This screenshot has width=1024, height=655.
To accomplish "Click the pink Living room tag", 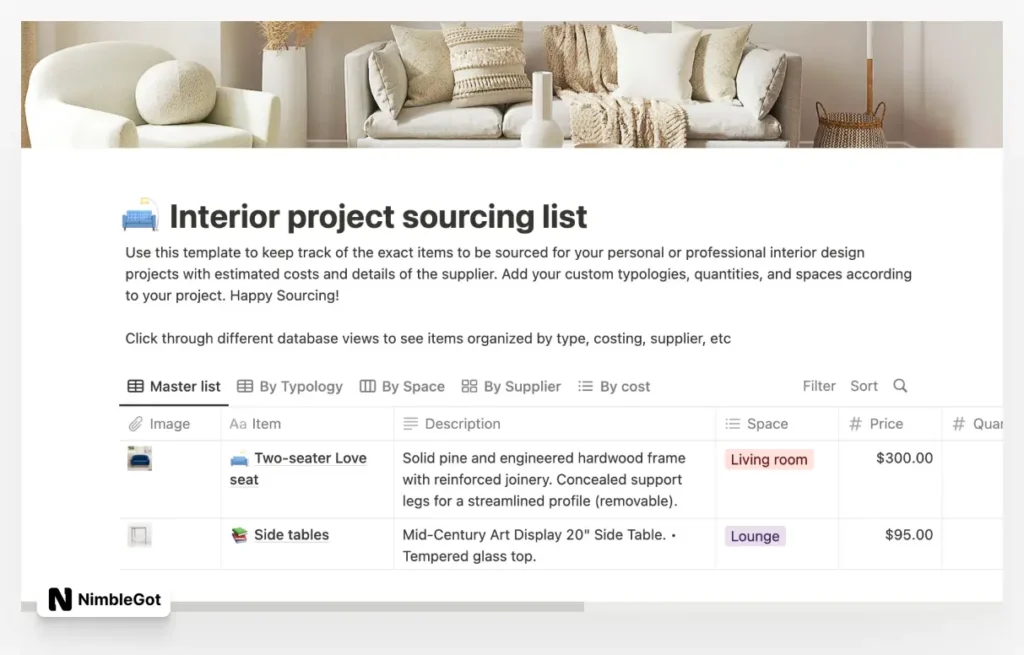I will pyautogui.click(x=768, y=460).
